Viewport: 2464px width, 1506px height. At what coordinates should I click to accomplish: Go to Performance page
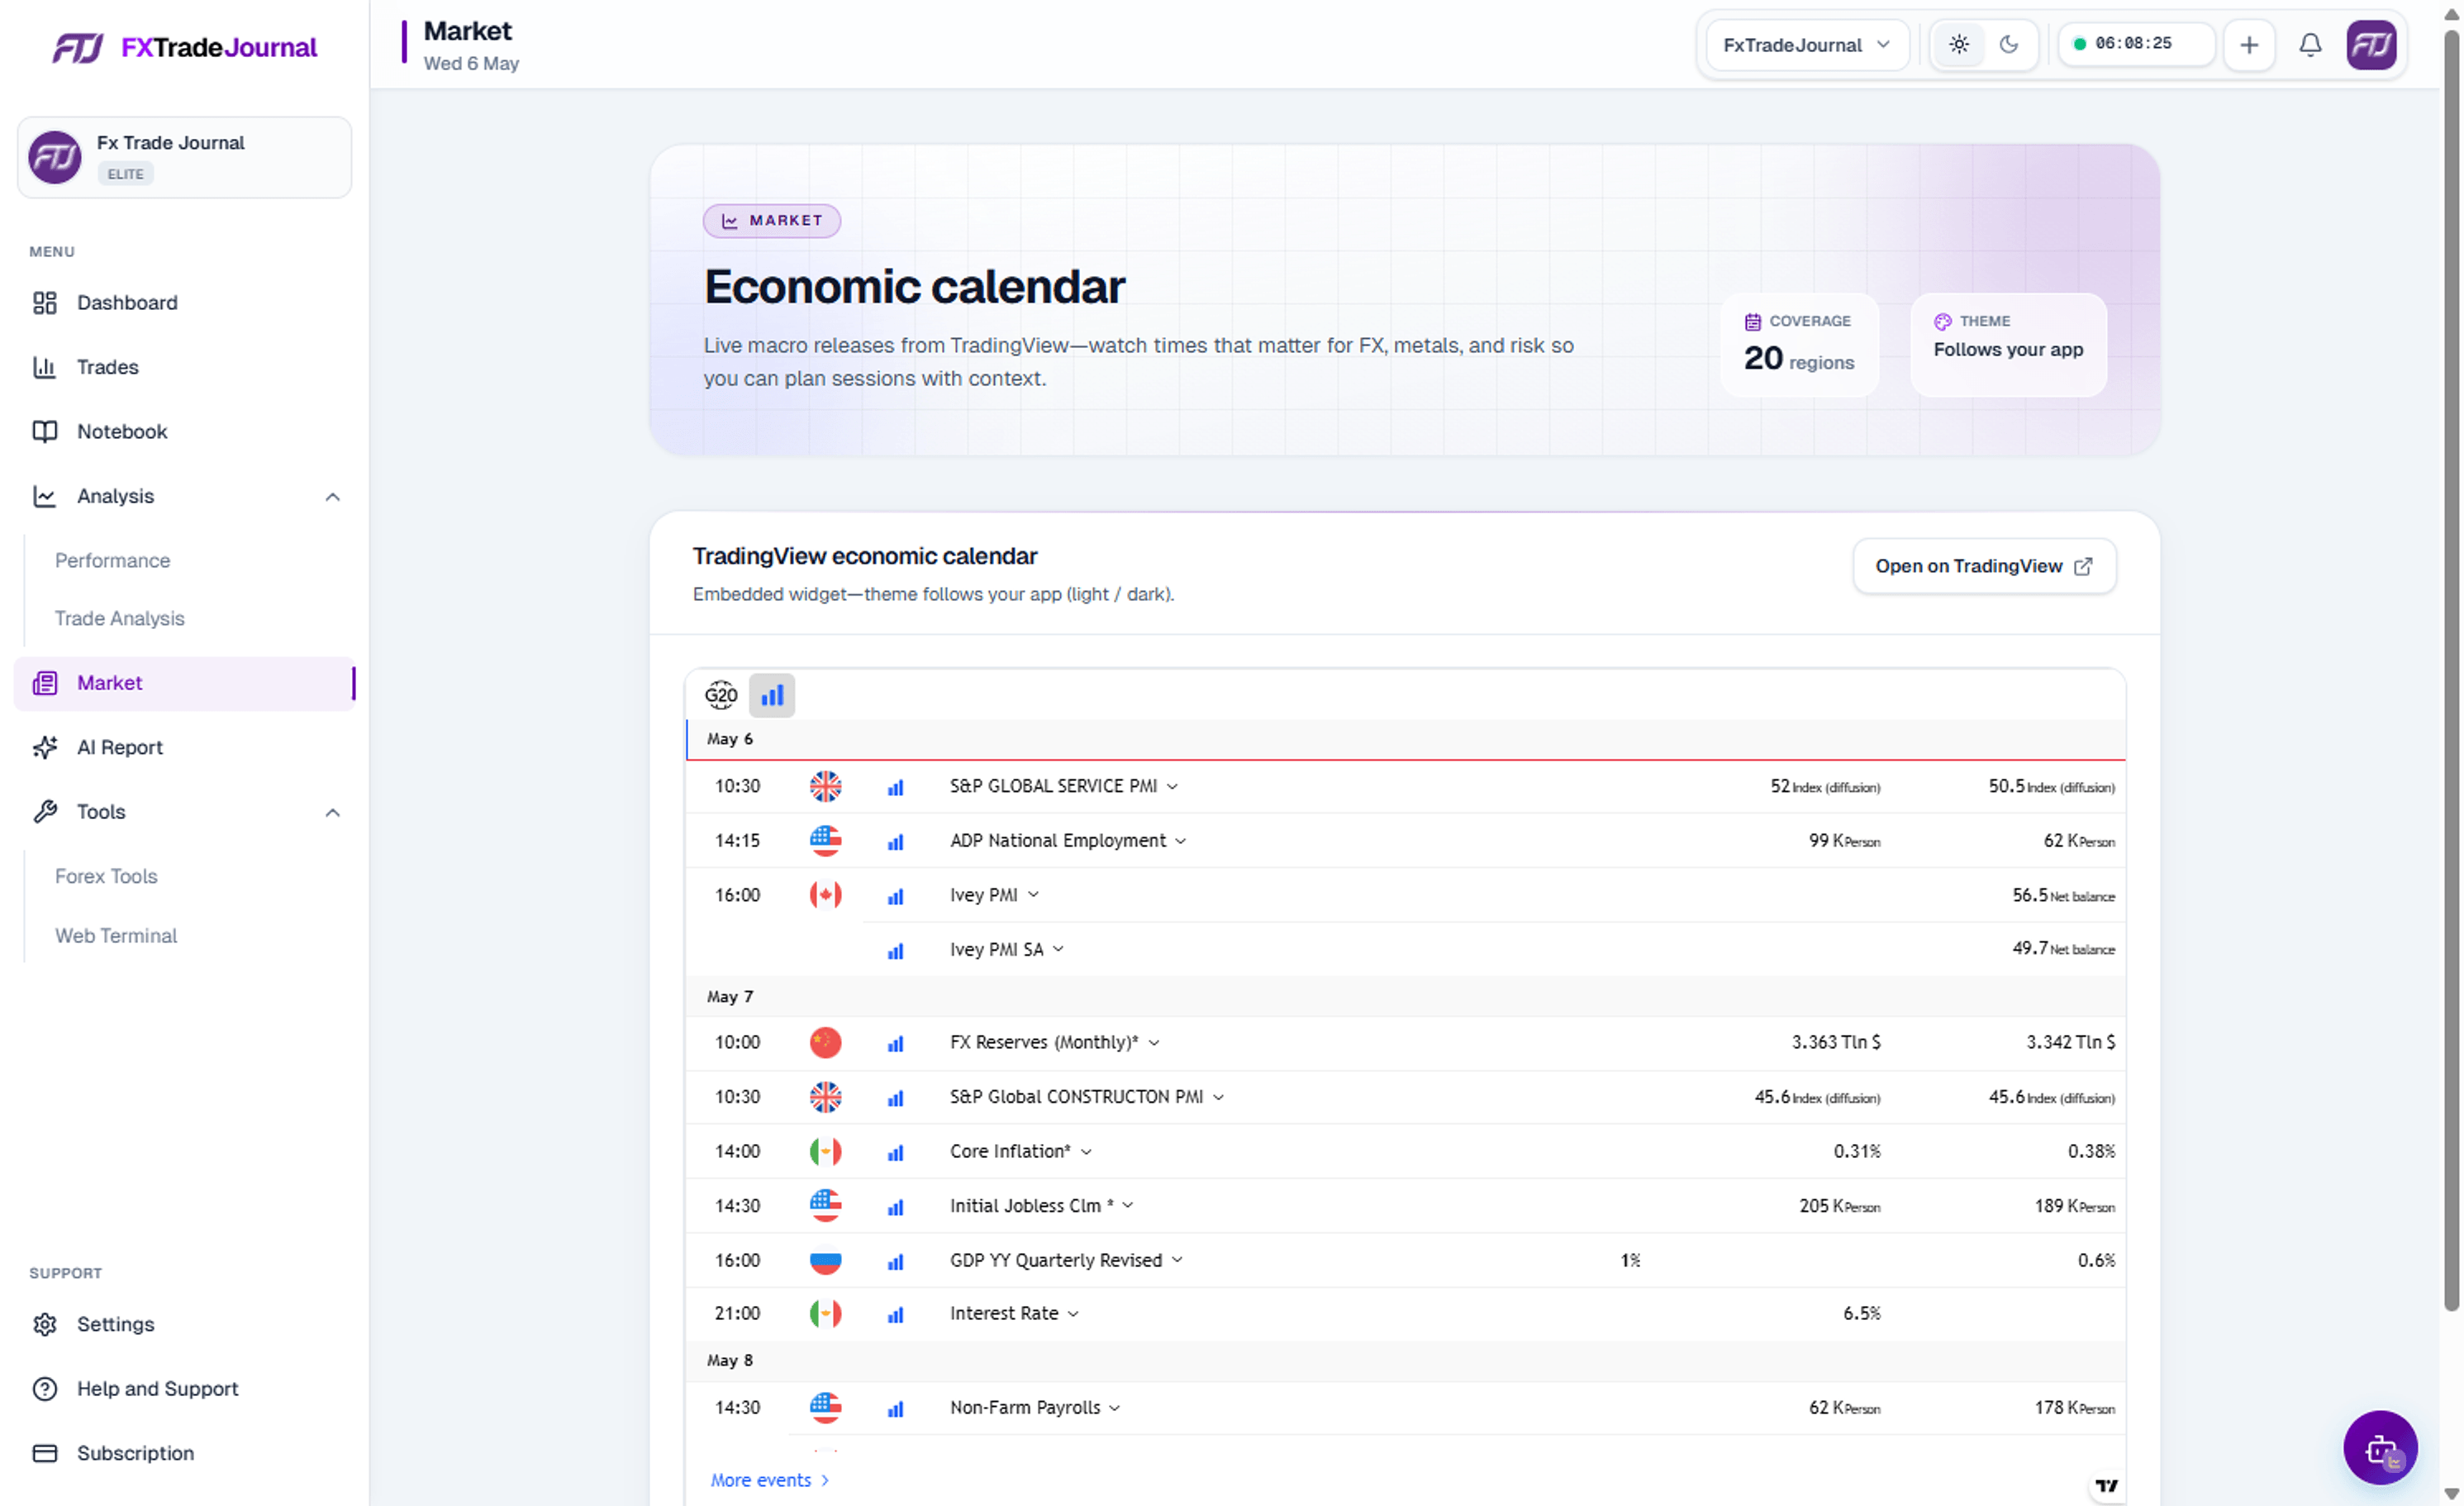(113, 561)
